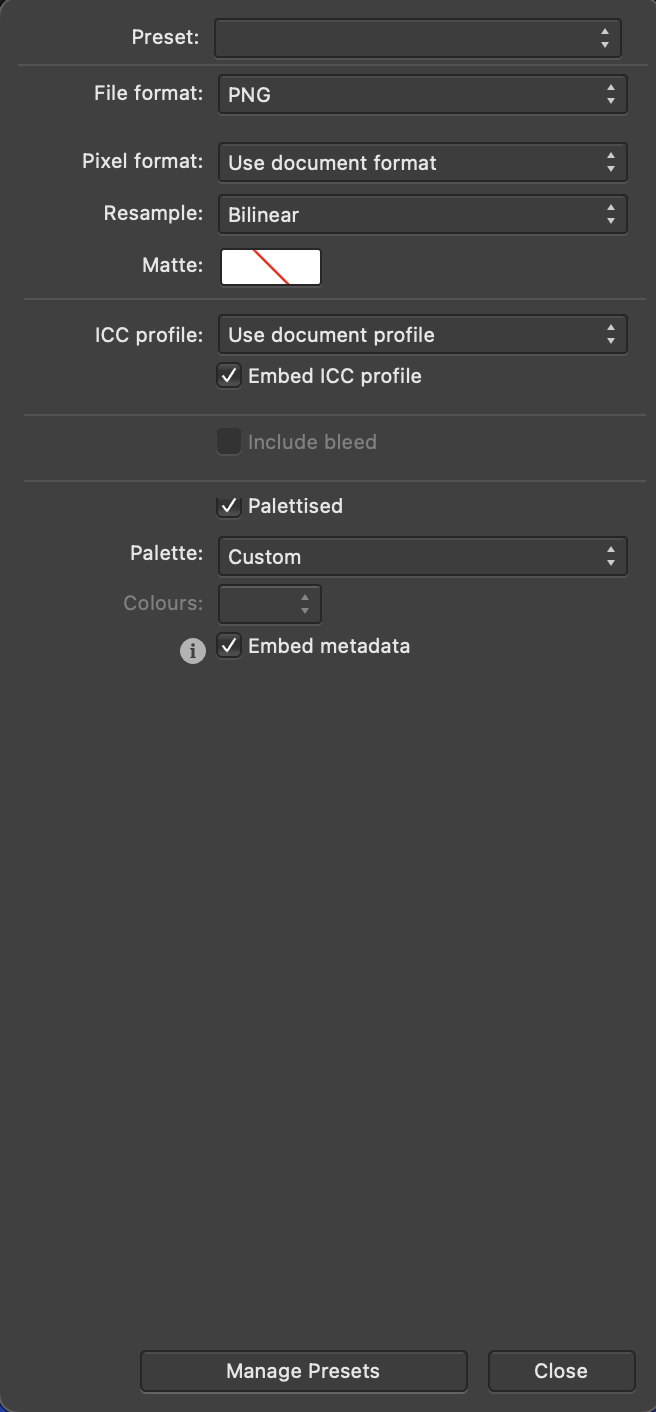Viewport: 656px width, 1412px height.
Task: Open the Preset dropdown
Action: pos(418,38)
